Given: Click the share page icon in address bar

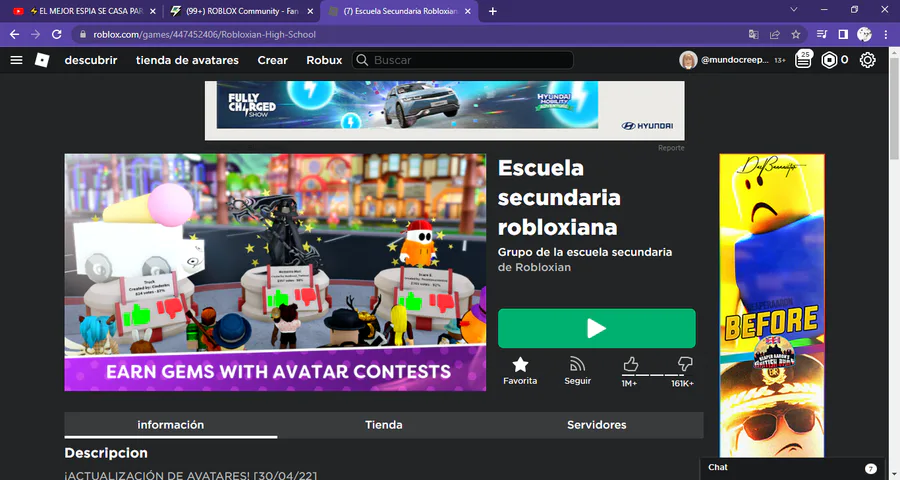Looking at the screenshot, I should click(x=774, y=34).
